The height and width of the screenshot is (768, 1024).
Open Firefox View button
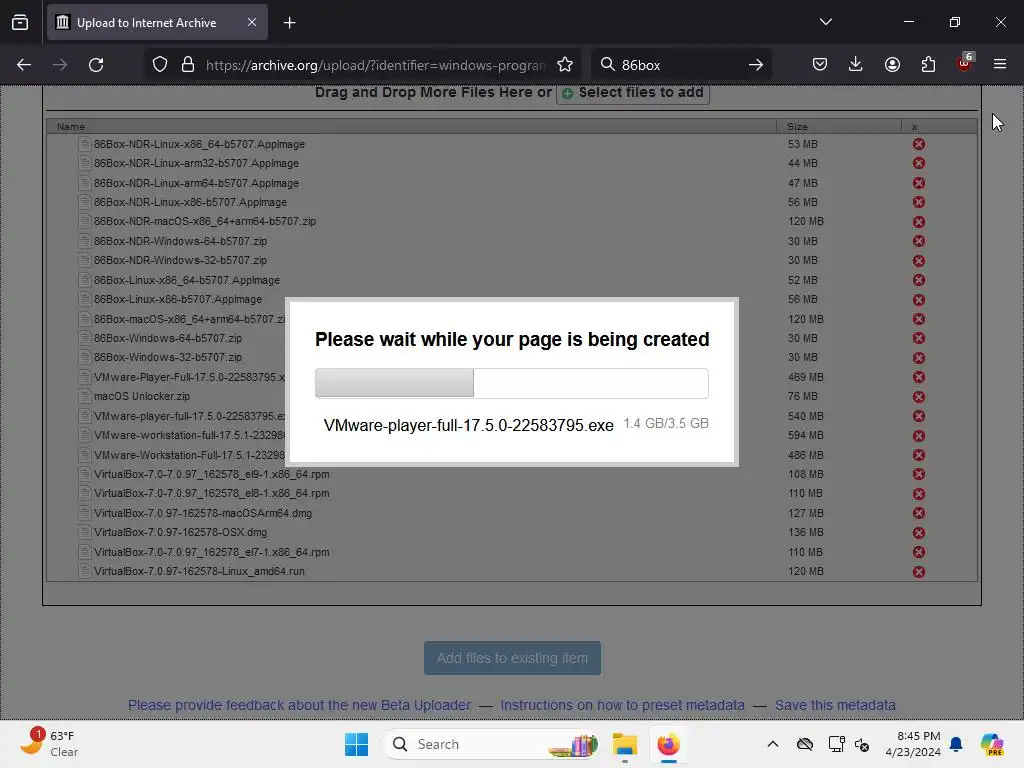click(x=20, y=22)
